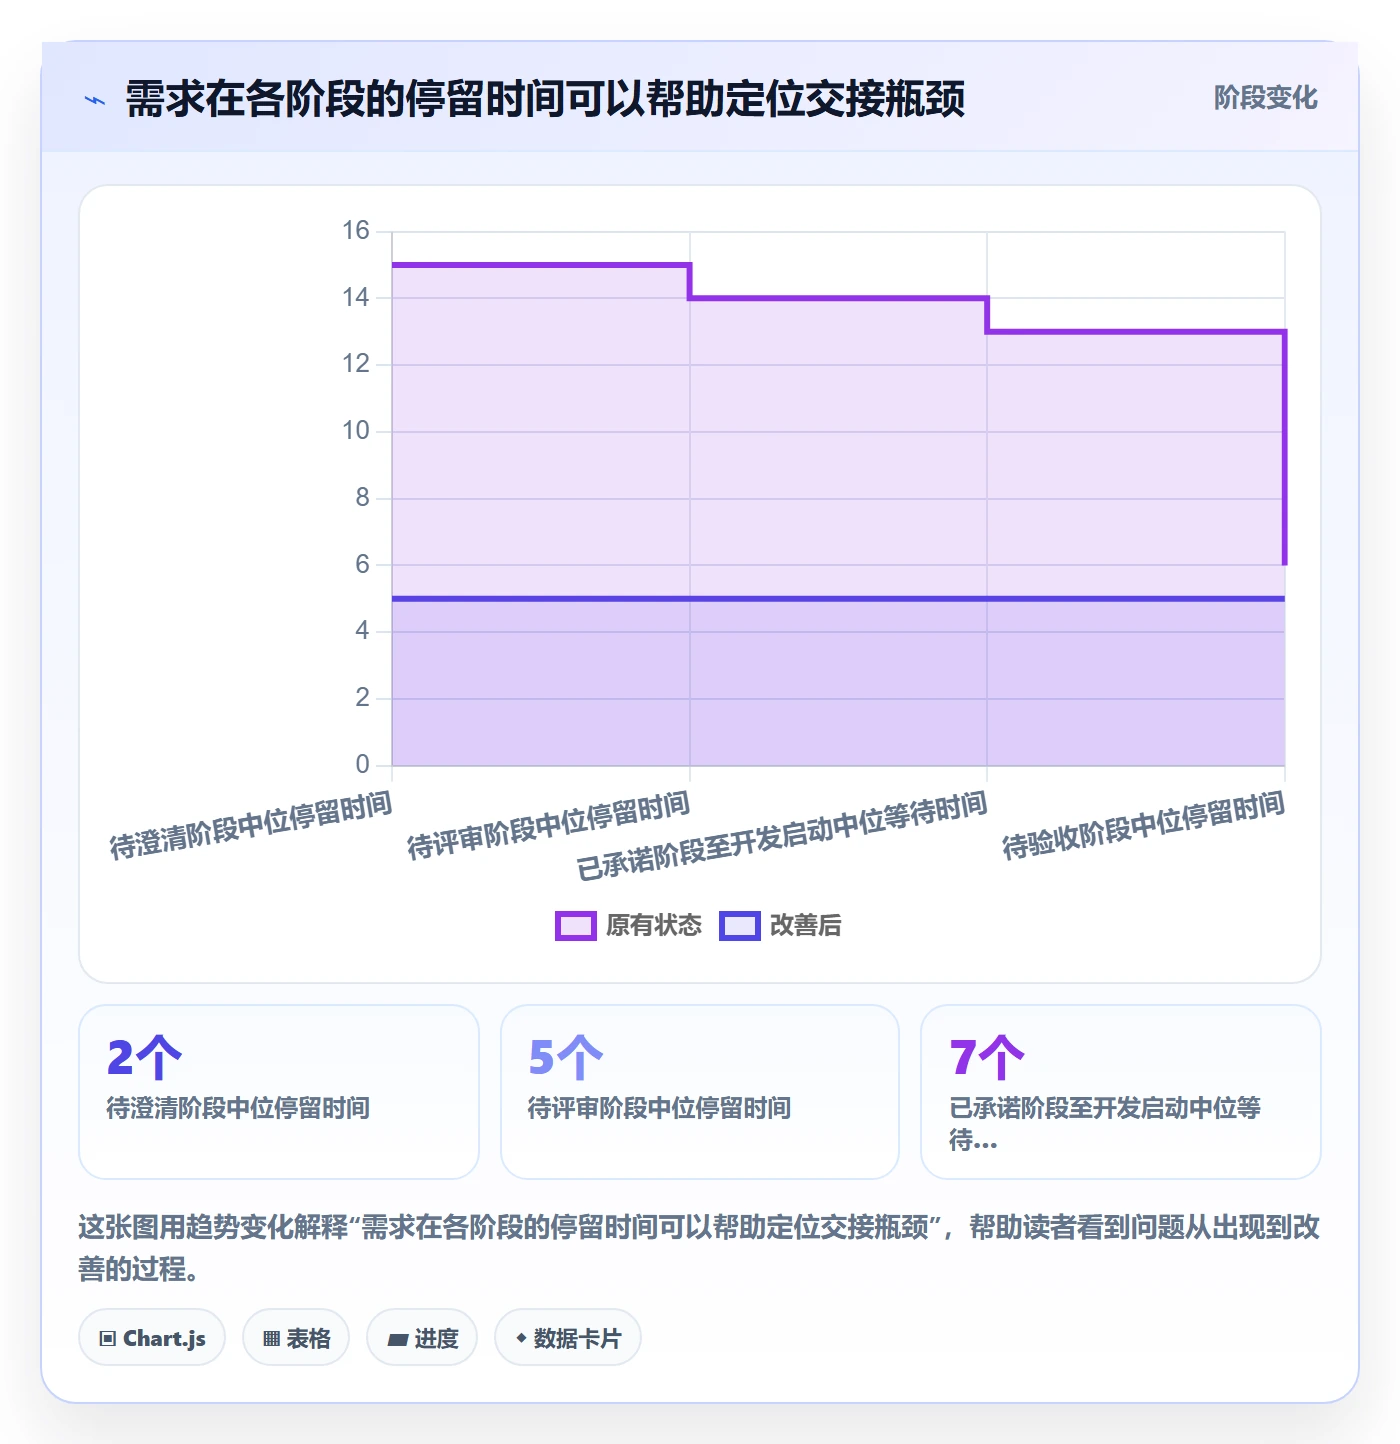The width and height of the screenshot is (1400, 1444).
Task: Click the y-axis value 8
Action: [362, 498]
